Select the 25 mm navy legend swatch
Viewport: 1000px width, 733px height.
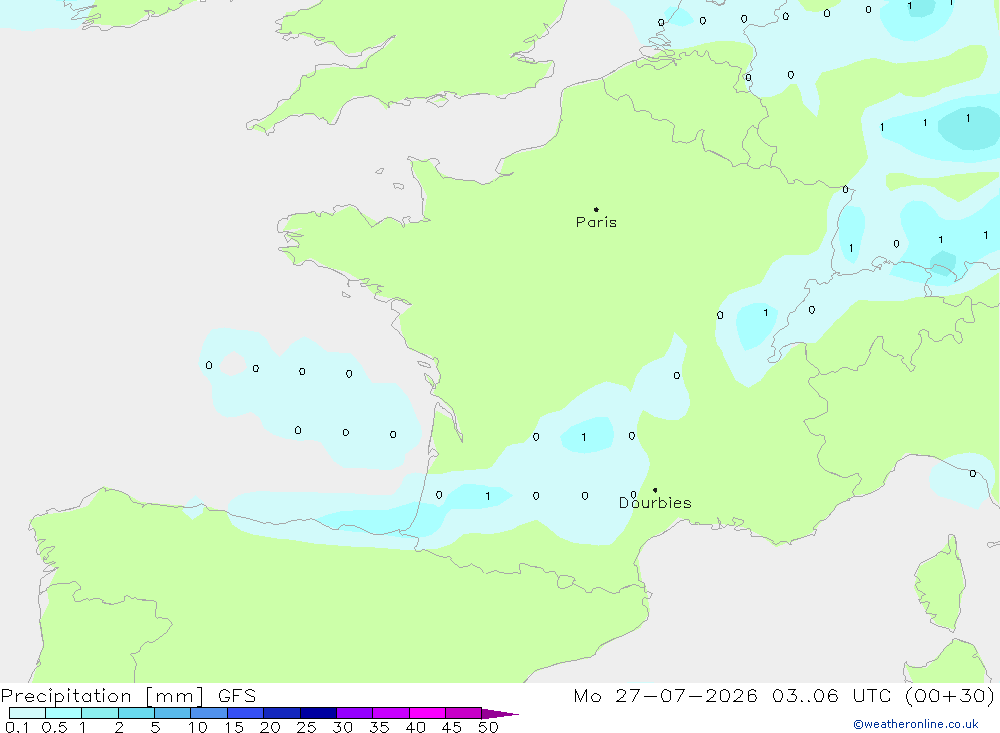(318, 713)
